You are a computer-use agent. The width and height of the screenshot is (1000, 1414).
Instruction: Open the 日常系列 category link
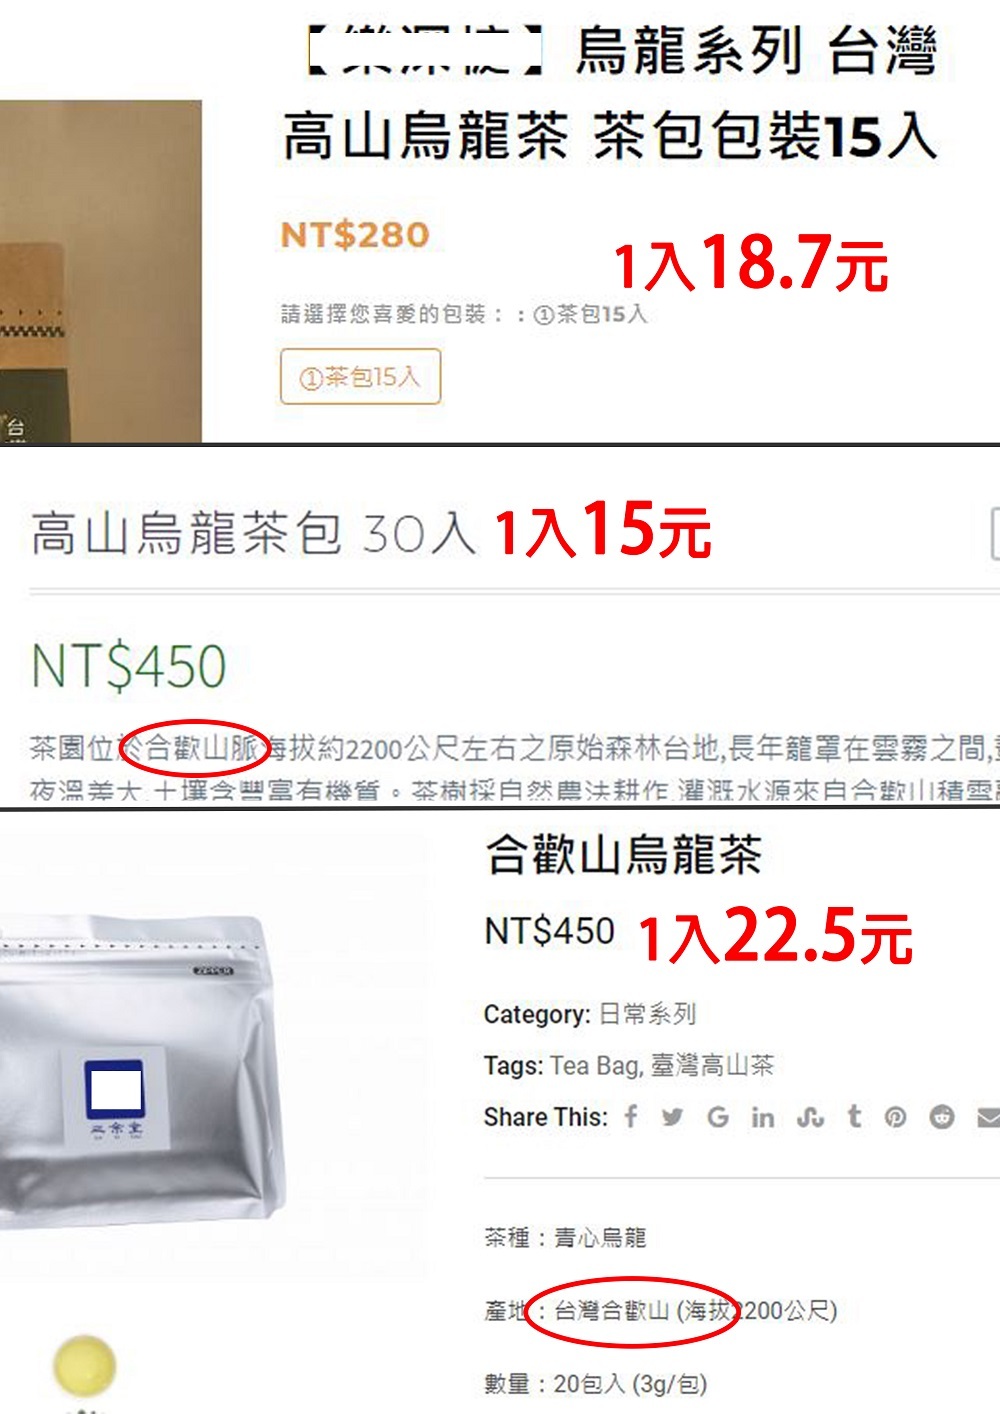648,1014
